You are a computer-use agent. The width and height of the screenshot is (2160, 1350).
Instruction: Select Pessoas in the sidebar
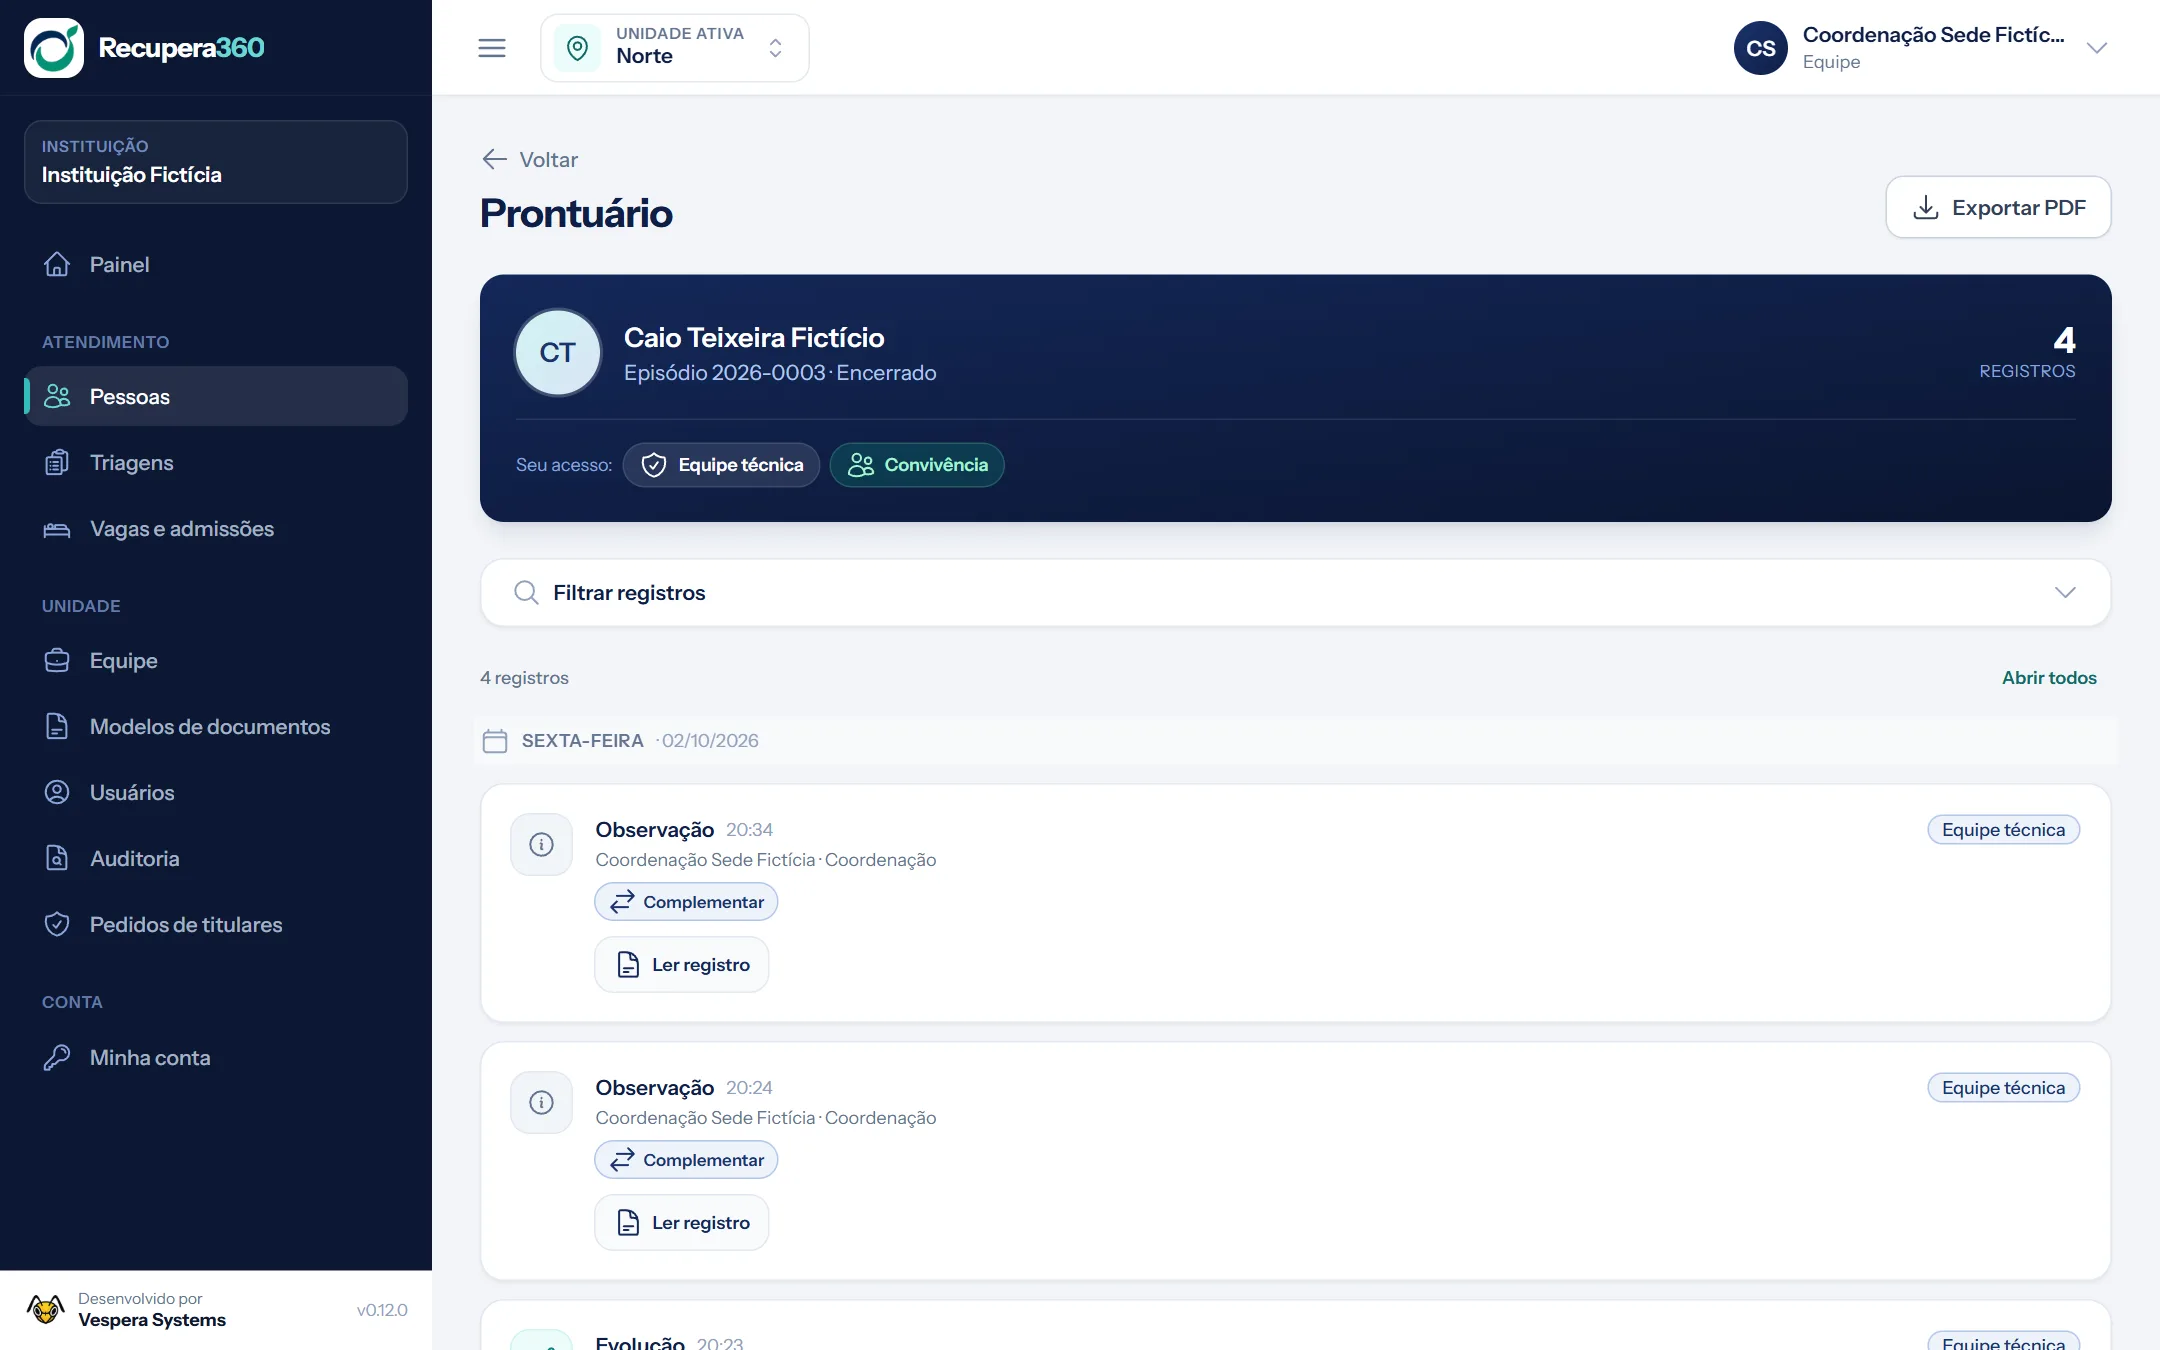pyautogui.click(x=216, y=396)
